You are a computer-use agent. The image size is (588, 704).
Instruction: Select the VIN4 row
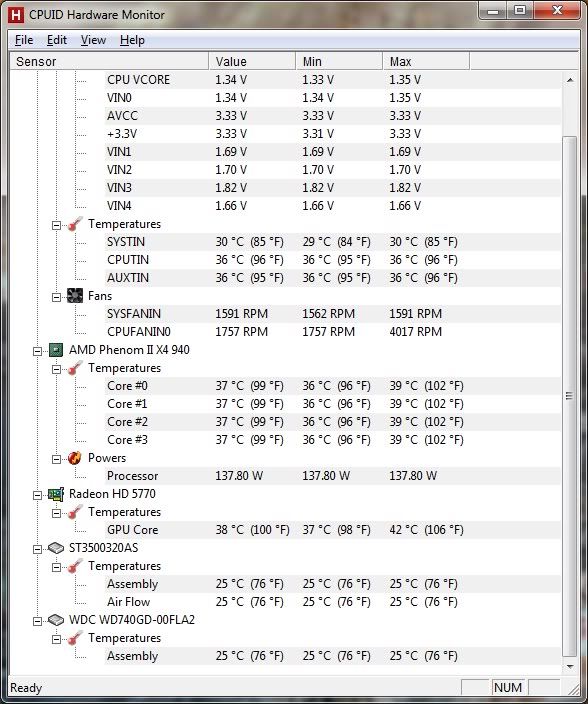[332, 206]
